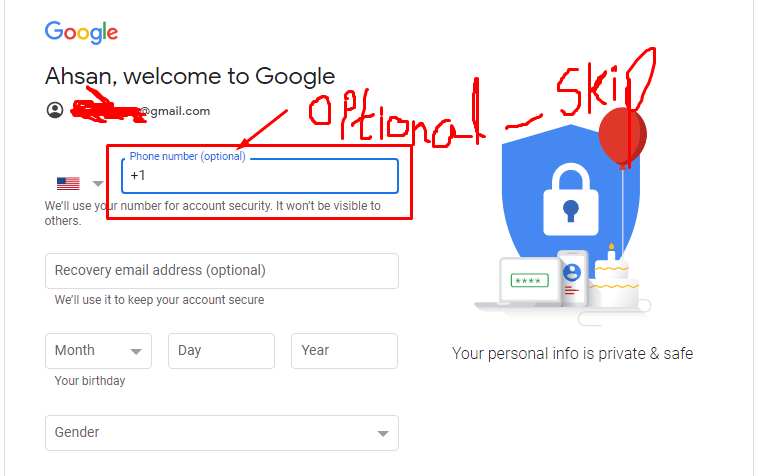
Task: Focus the Phone number (optional) field
Action: click(x=260, y=176)
